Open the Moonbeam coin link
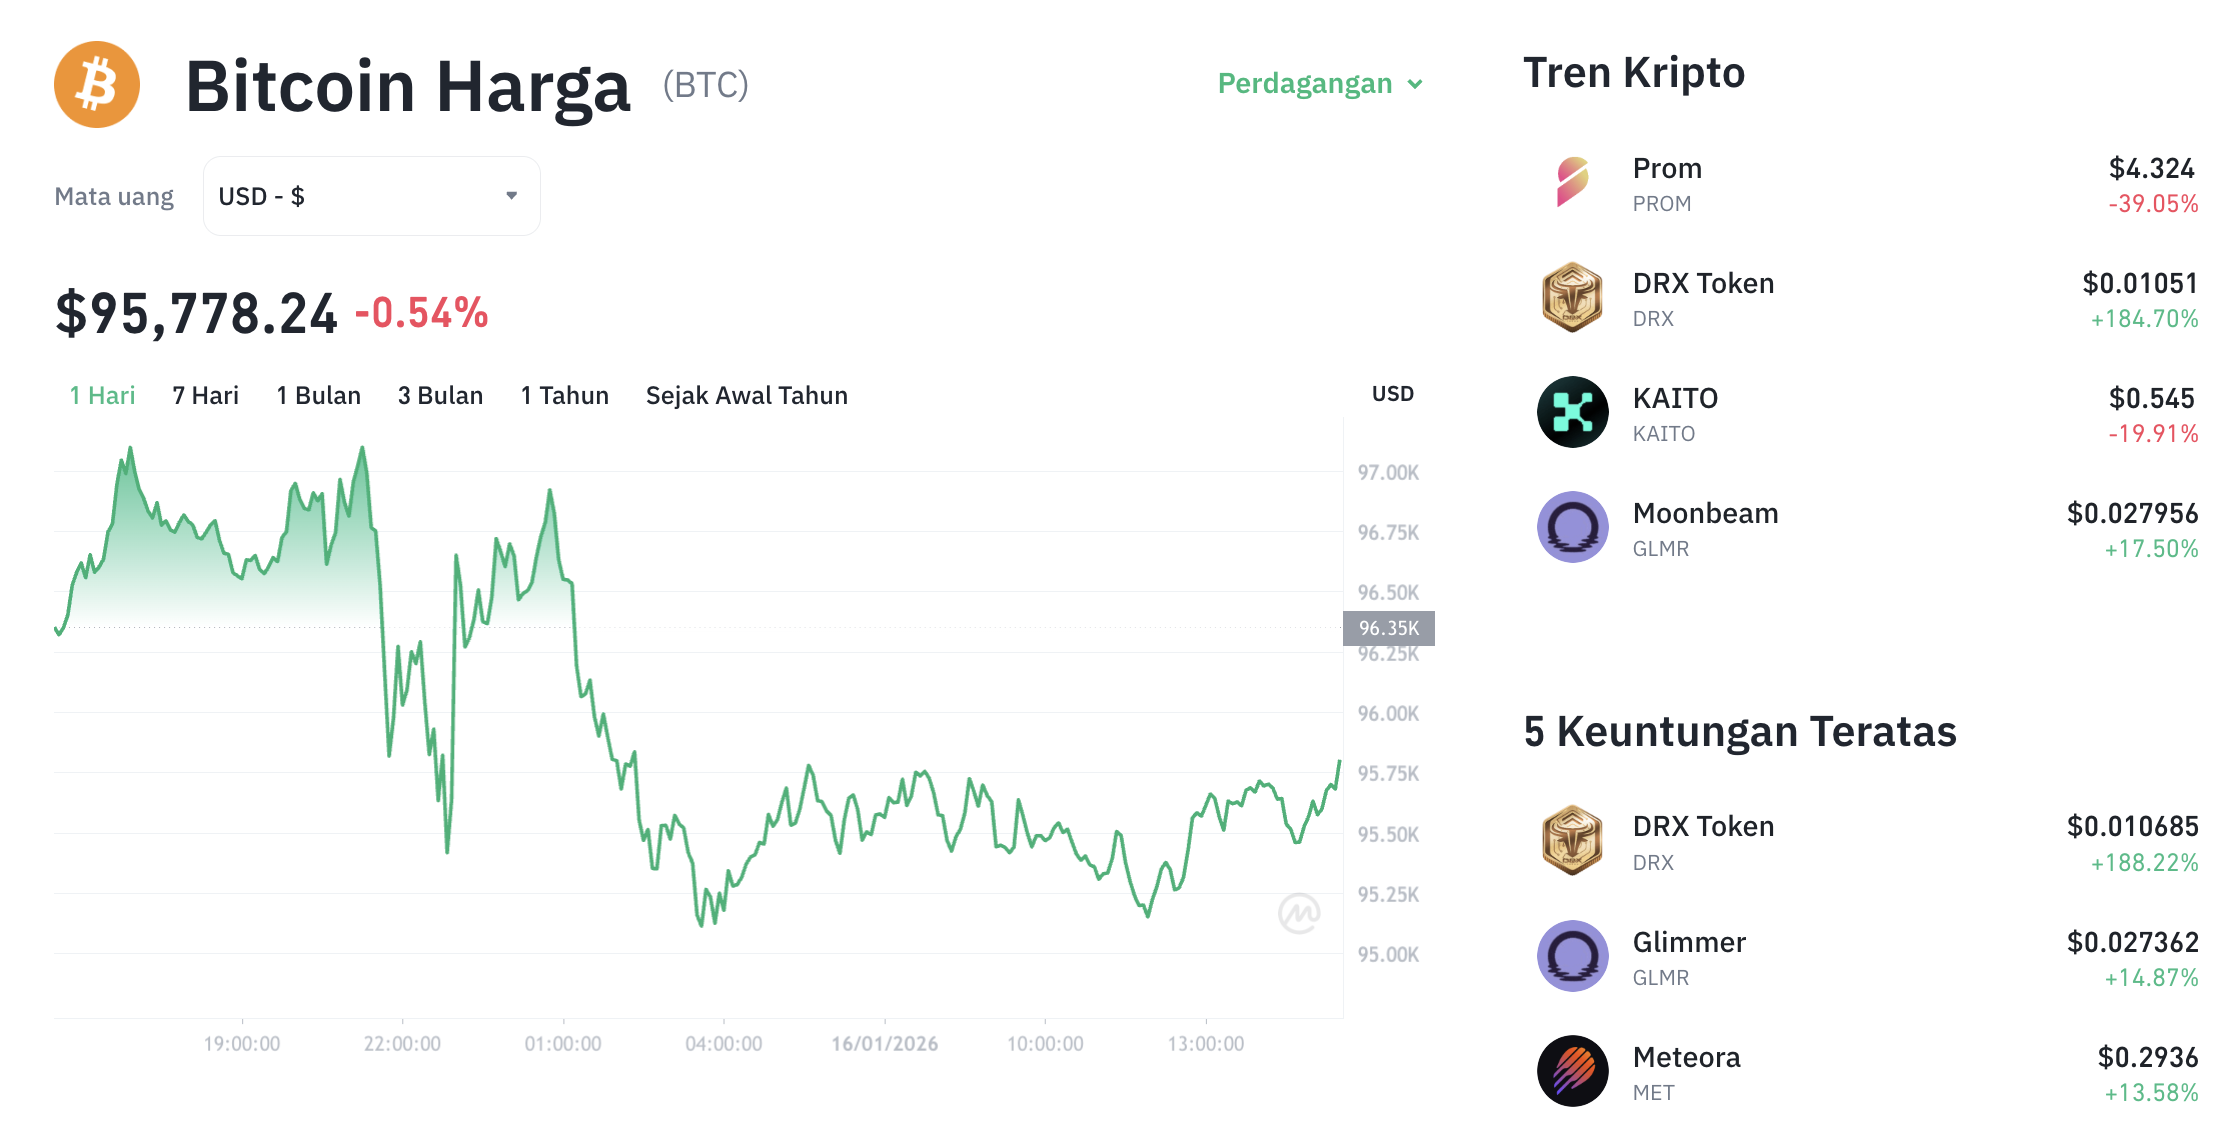Viewport: 2214px width, 1124px height. click(x=1705, y=513)
